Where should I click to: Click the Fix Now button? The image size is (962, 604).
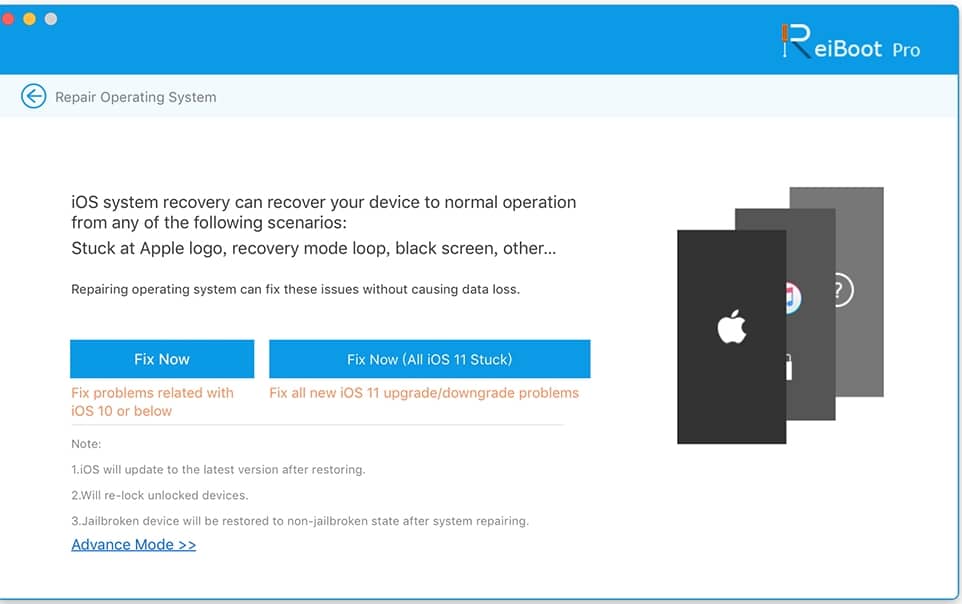pyautogui.click(x=161, y=358)
